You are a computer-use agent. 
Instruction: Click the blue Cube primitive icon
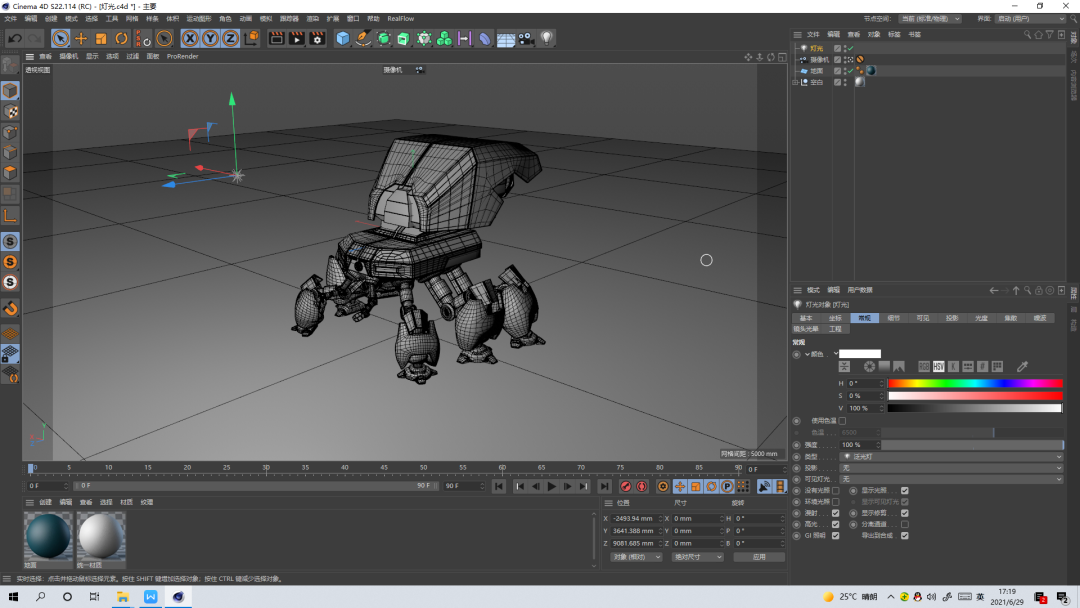pyautogui.click(x=342, y=39)
